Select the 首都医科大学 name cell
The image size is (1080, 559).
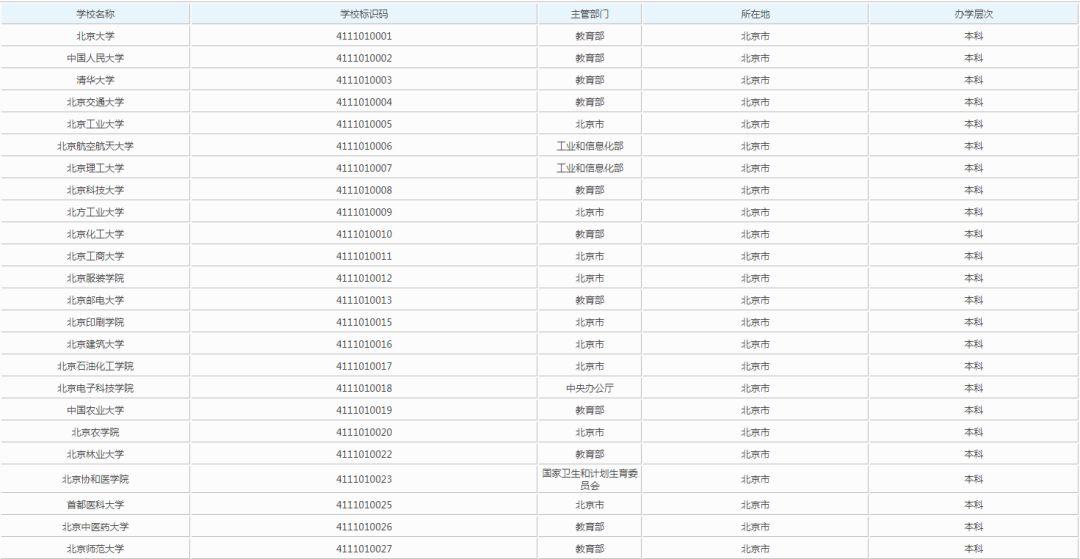pos(95,505)
